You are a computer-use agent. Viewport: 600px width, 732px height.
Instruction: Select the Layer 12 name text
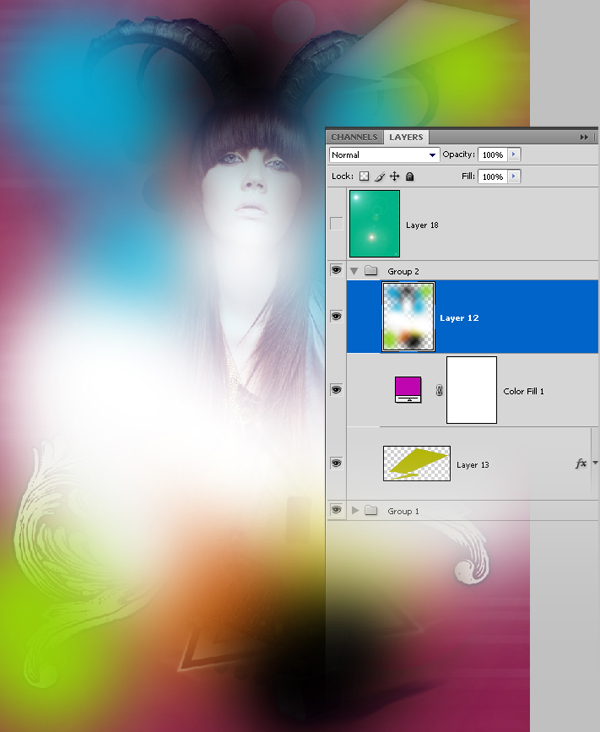[x=459, y=318]
